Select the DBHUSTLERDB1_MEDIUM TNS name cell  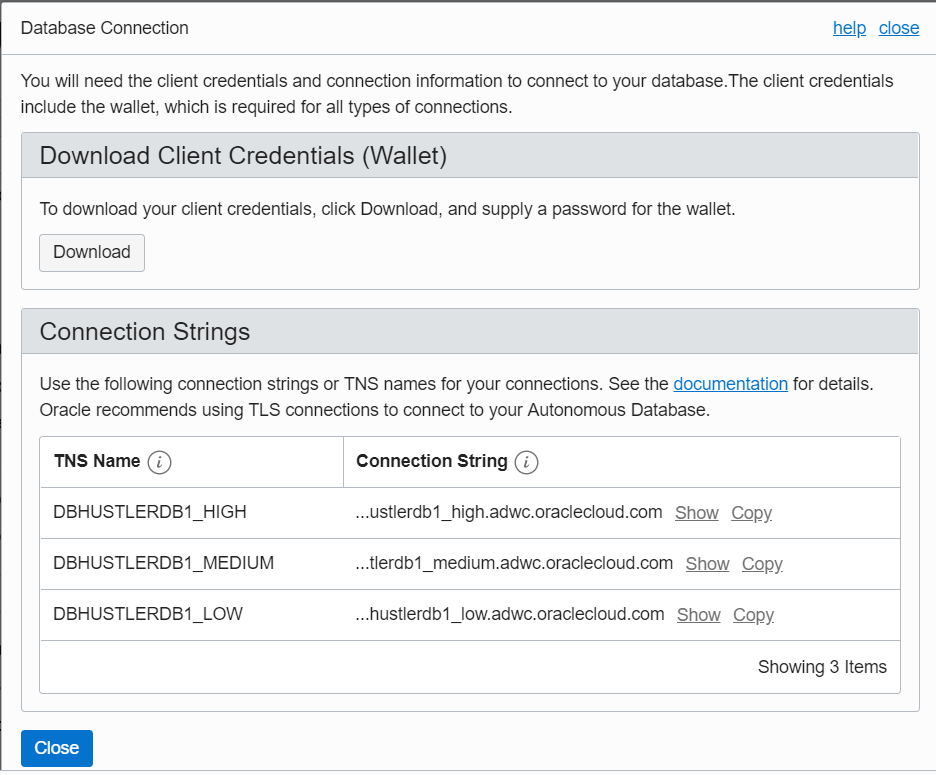click(x=163, y=564)
